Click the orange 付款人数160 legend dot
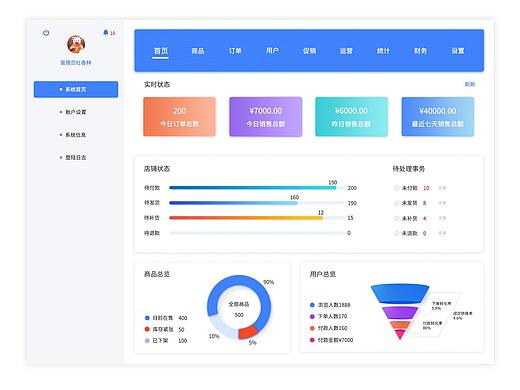Image resolution: width=520 pixels, height=390 pixels. [312, 328]
